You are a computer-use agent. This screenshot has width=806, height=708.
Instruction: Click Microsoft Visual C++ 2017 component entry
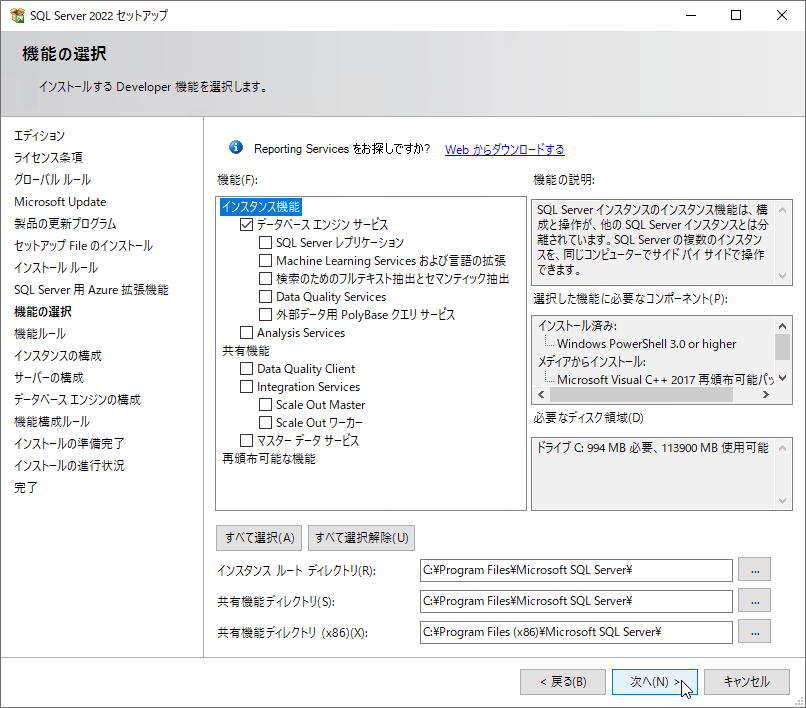[665, 380]
